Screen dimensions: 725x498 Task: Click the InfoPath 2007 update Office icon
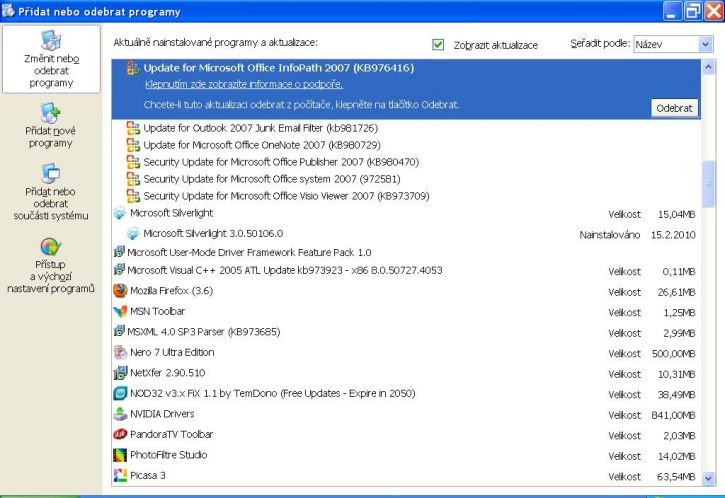click(133, 68)
